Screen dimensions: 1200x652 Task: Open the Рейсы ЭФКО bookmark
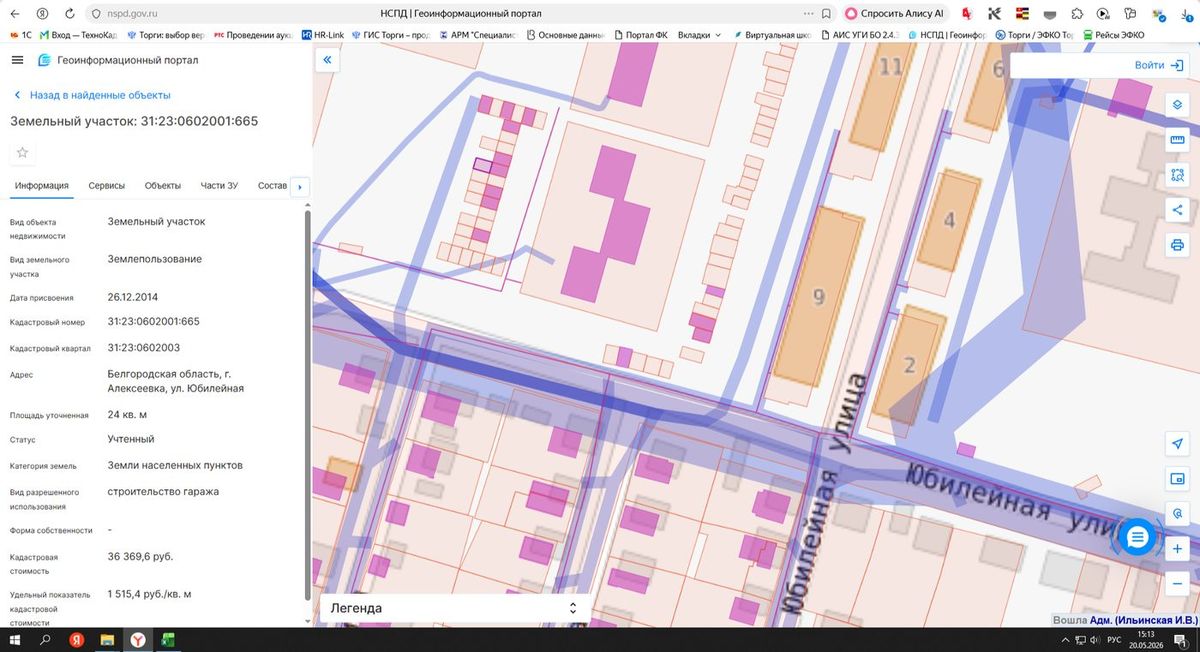(x=1112, y=35)
